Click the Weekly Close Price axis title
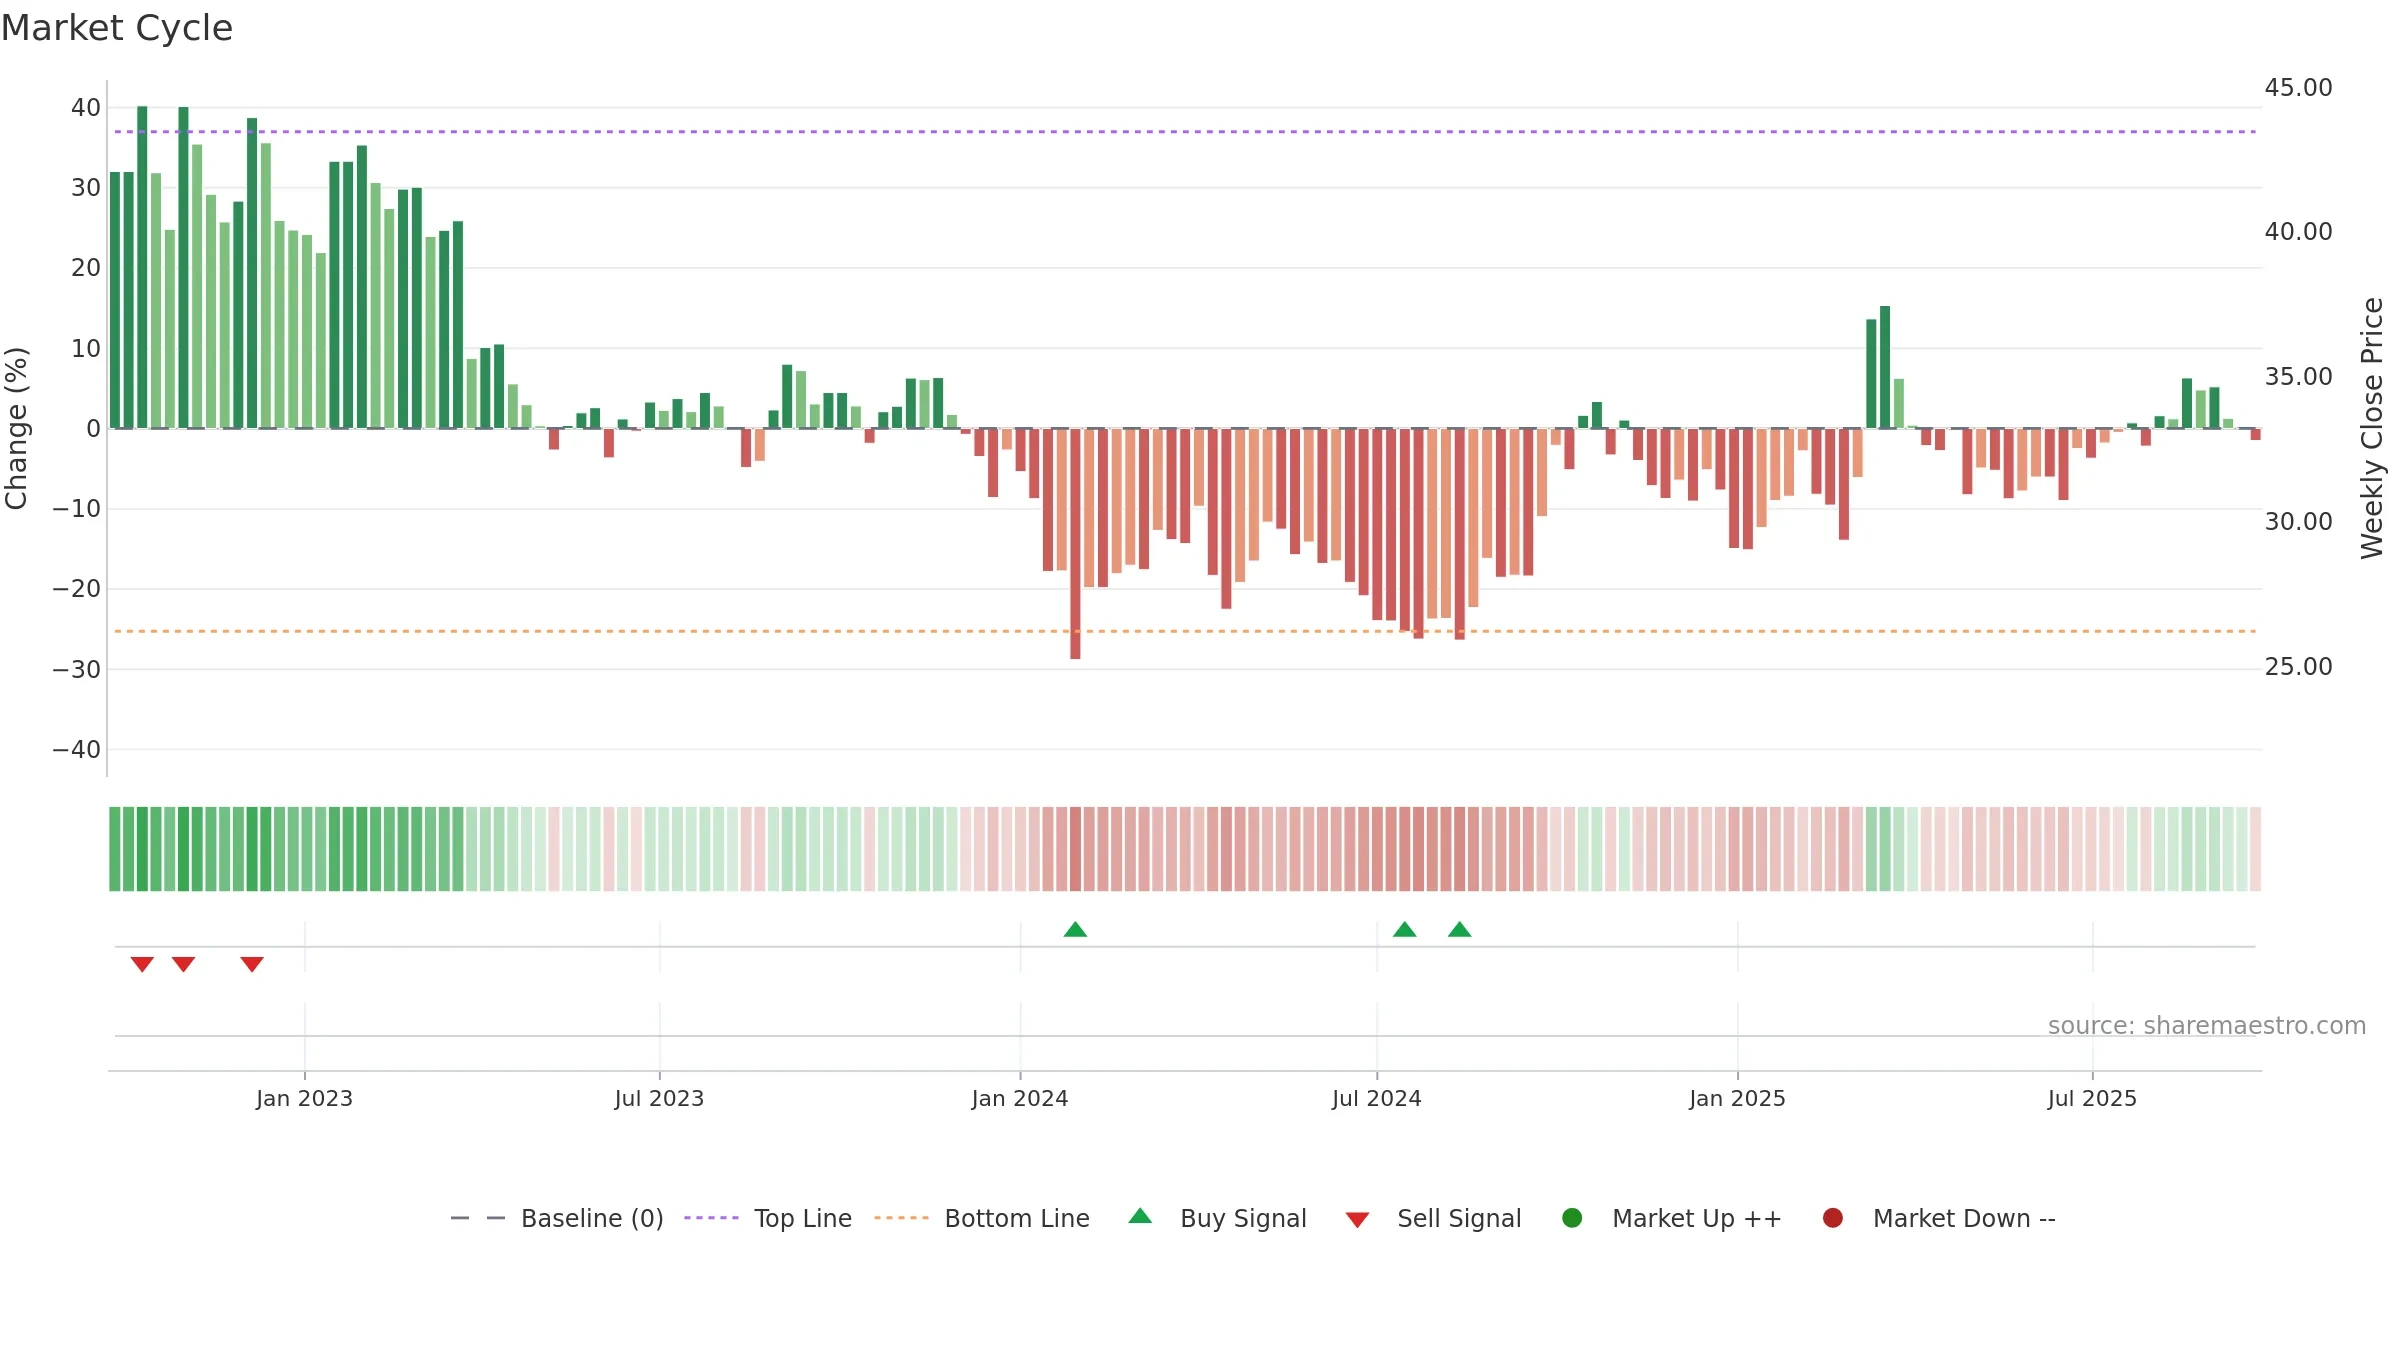Image resolution: width=2400 pixels, height=1350 pixels. (x=2372, y=428)
